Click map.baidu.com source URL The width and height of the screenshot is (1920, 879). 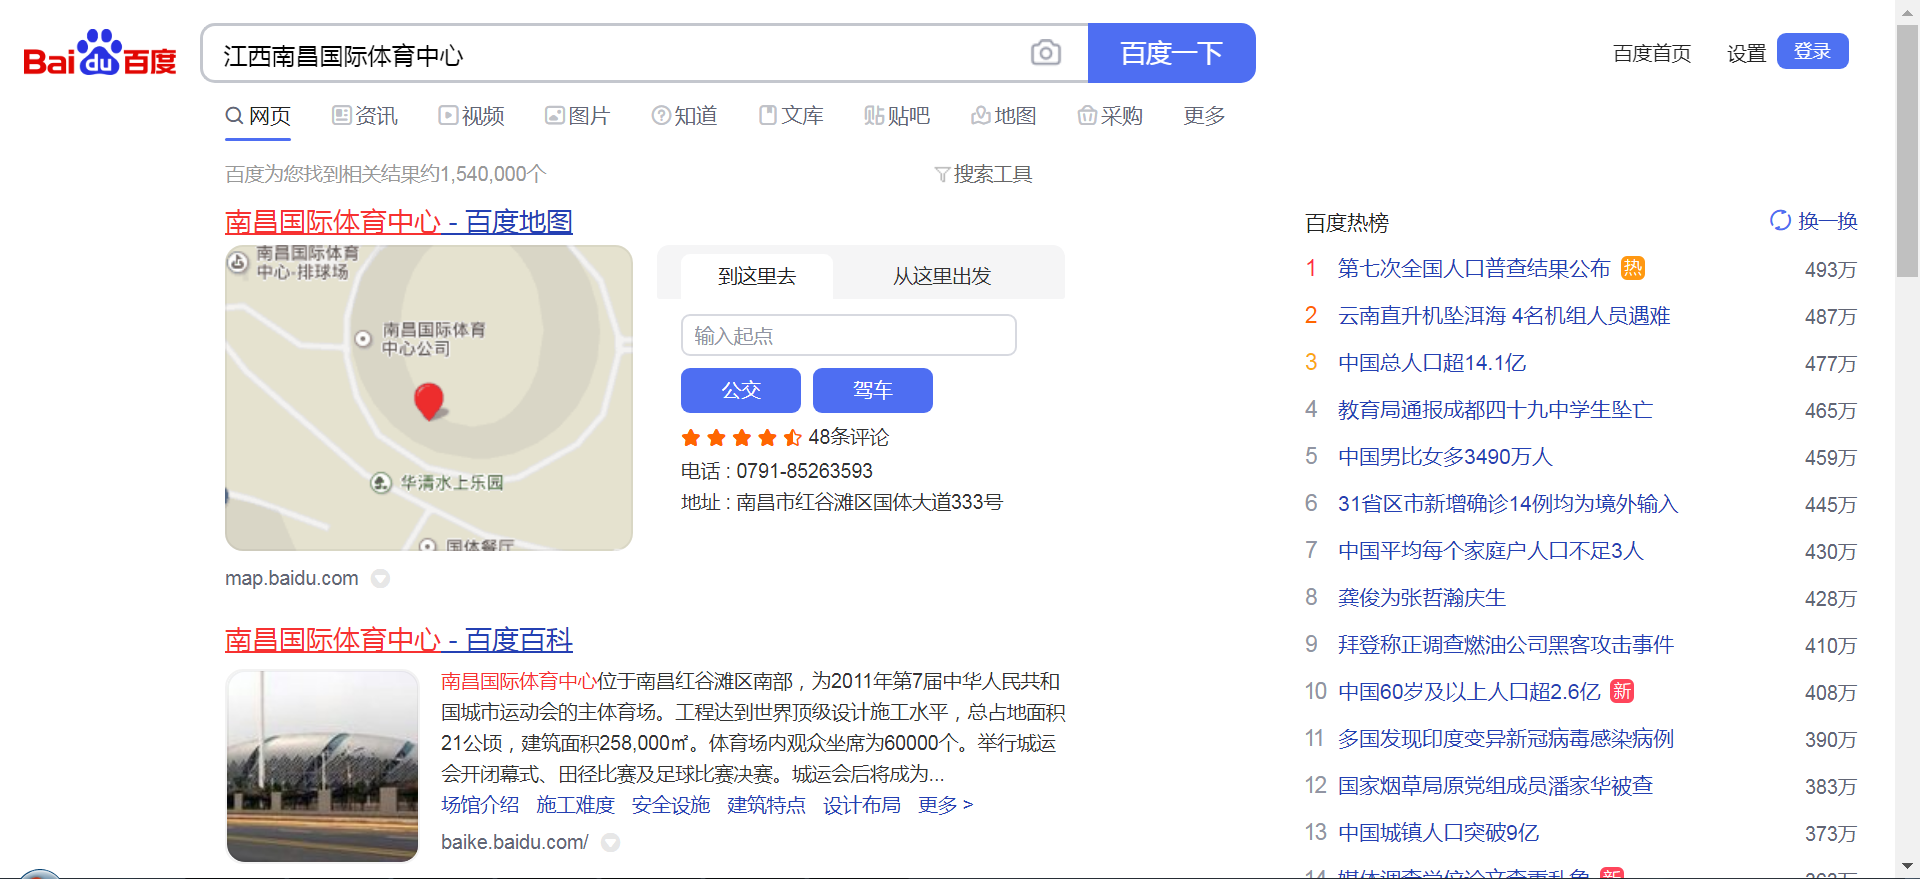(292, 578)
